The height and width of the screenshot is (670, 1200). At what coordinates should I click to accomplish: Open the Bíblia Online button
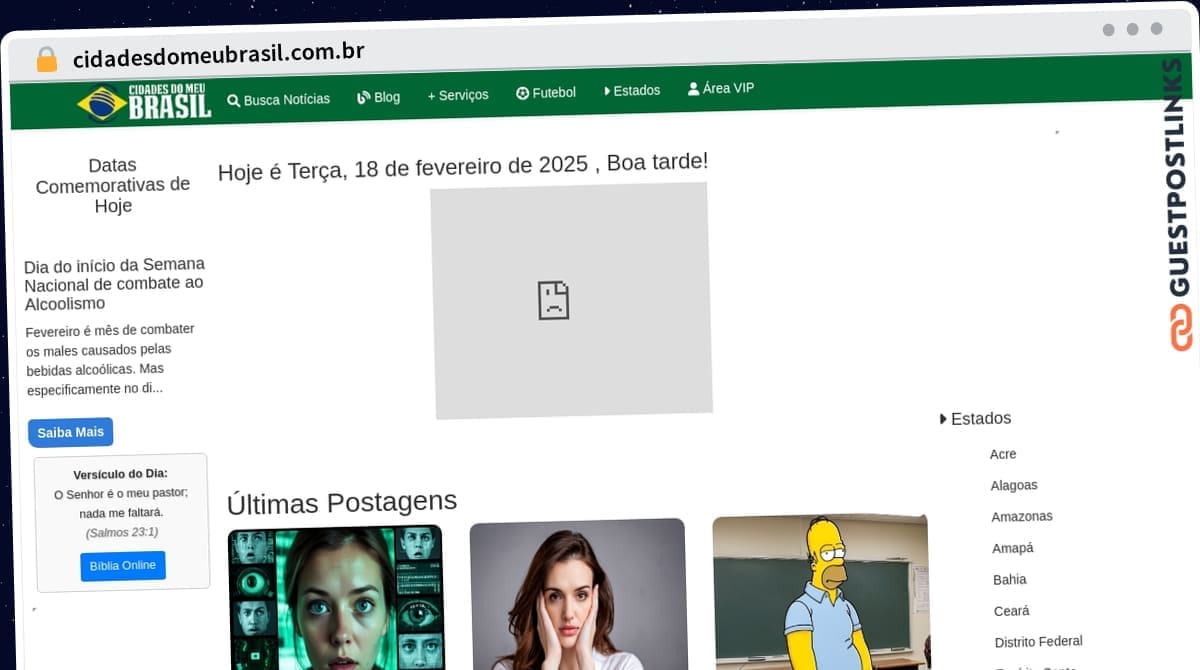123,565
